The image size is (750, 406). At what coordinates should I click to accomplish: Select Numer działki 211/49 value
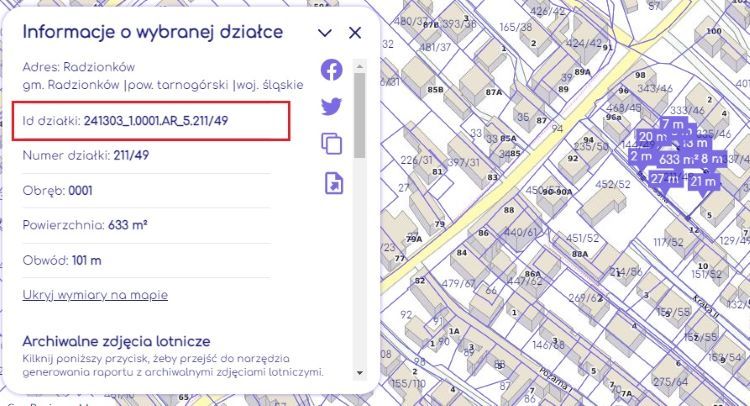tap(131, 155)
